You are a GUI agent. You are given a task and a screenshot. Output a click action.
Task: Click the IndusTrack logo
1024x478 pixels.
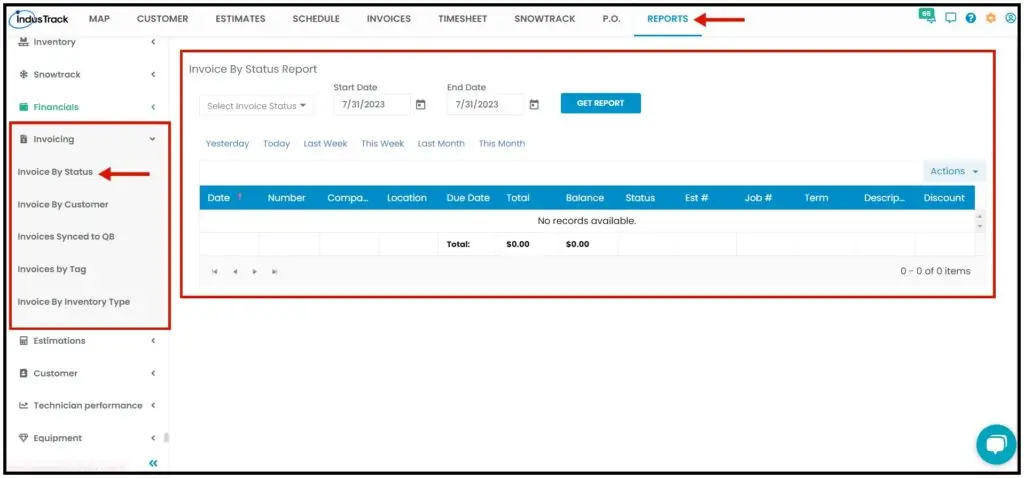[x=39, y=19]
